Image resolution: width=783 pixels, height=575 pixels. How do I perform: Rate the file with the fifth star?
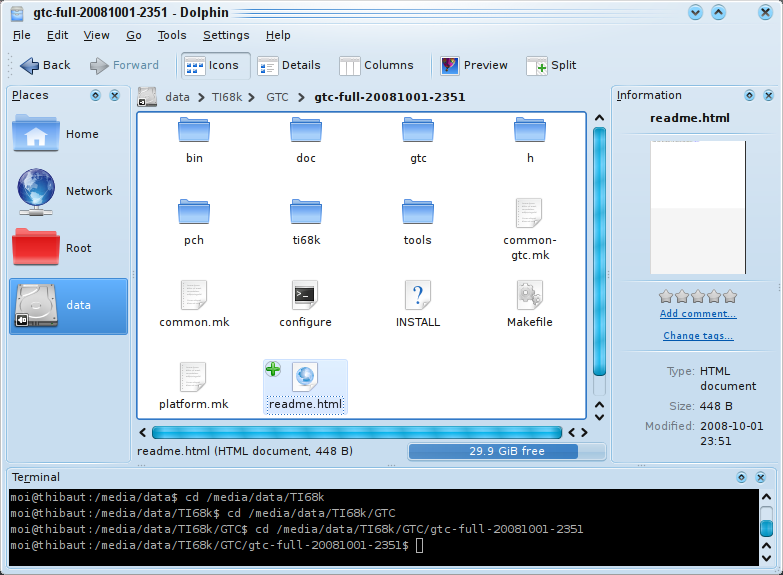click(730, 296)
